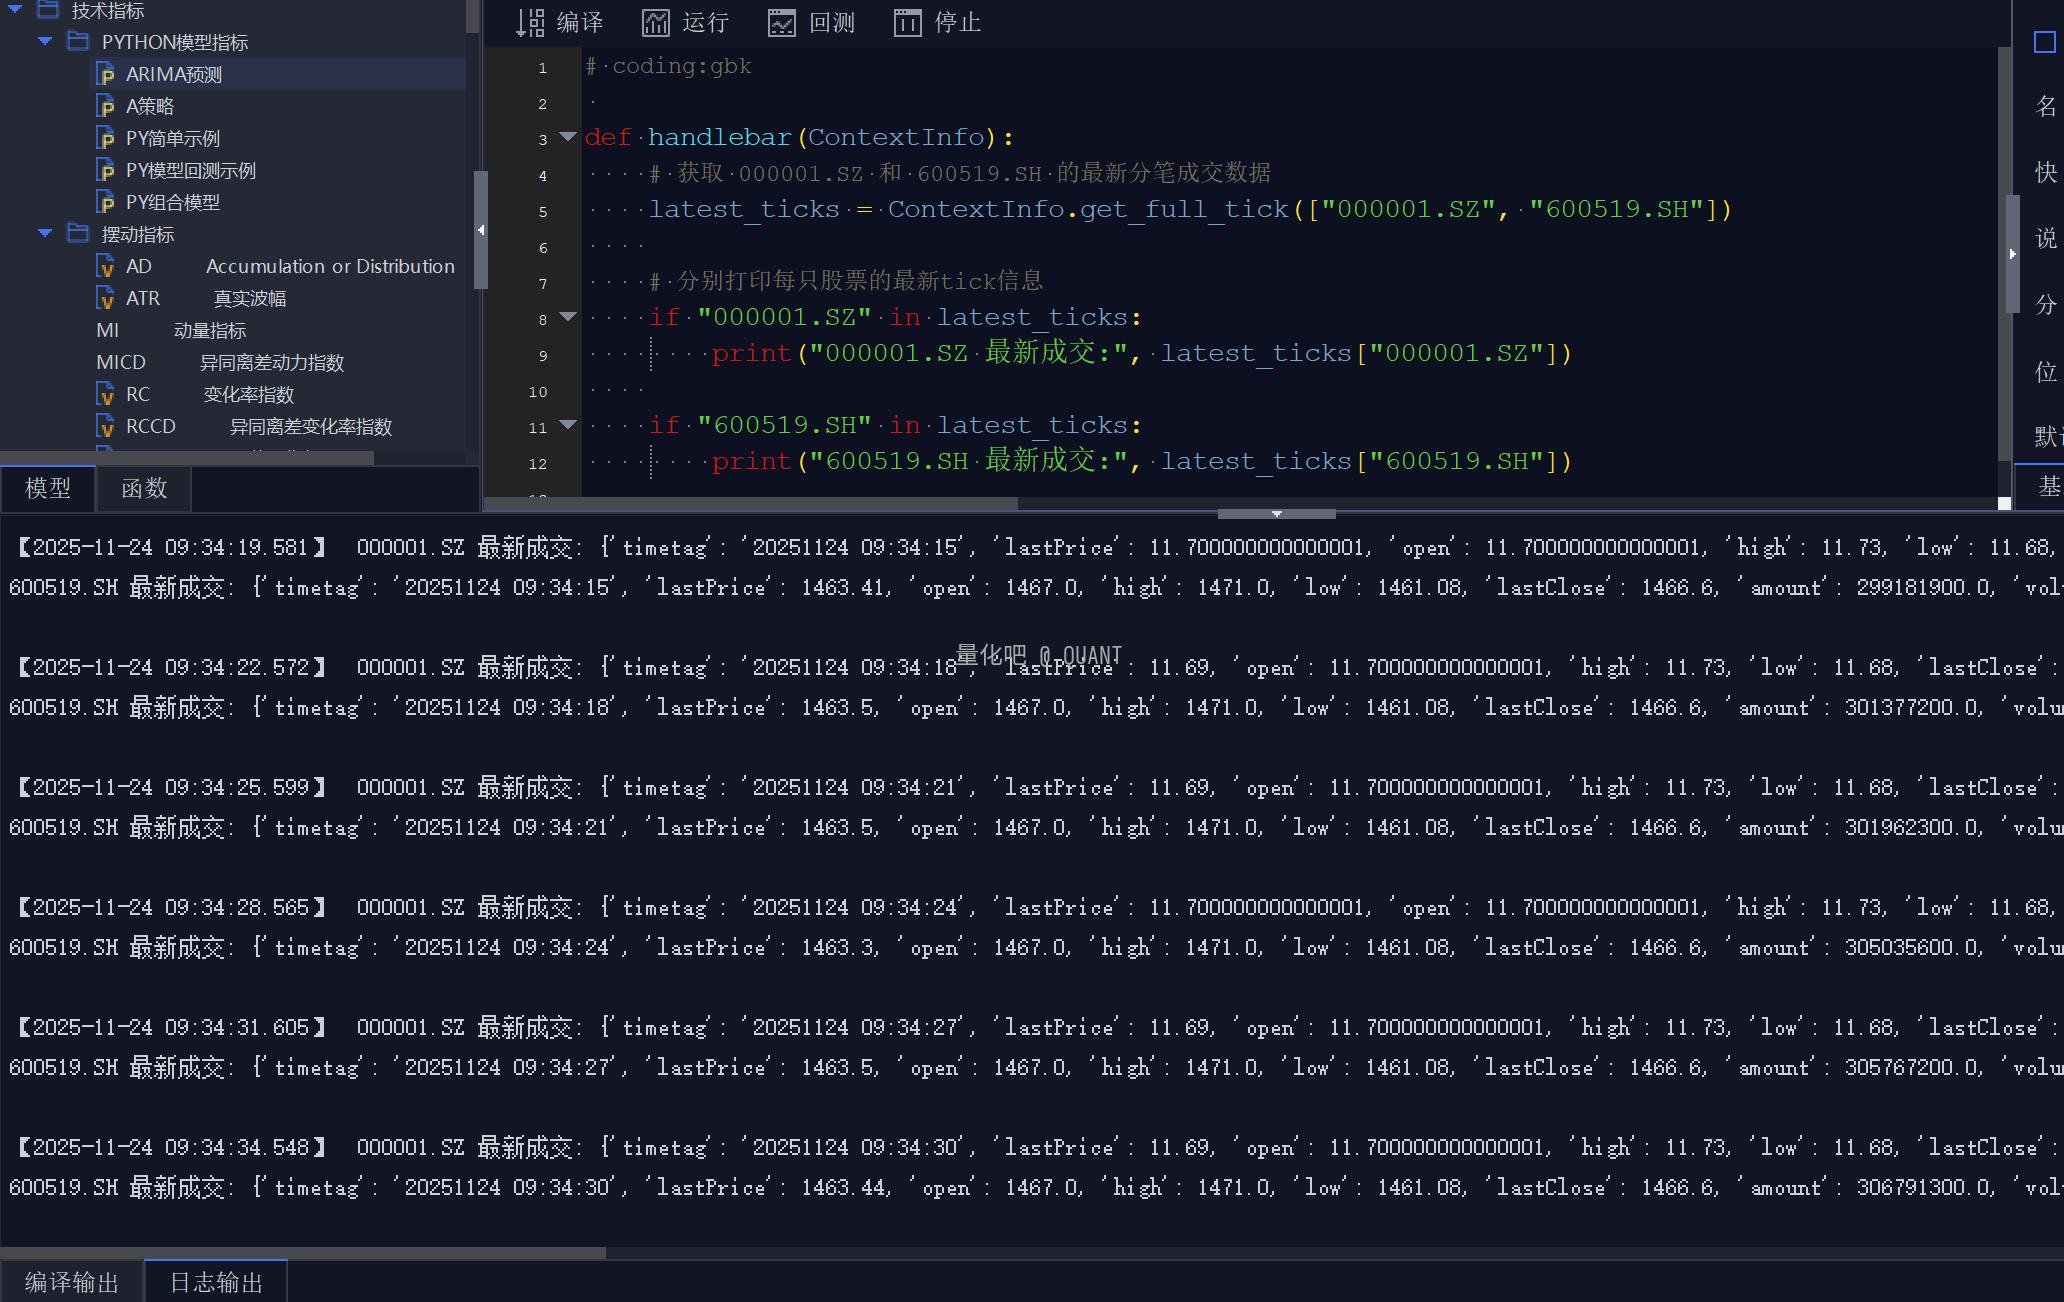The image size is (2064, 1302).
Task: Click the RCCD indicator icon
Action: click(x=106, y=426)
